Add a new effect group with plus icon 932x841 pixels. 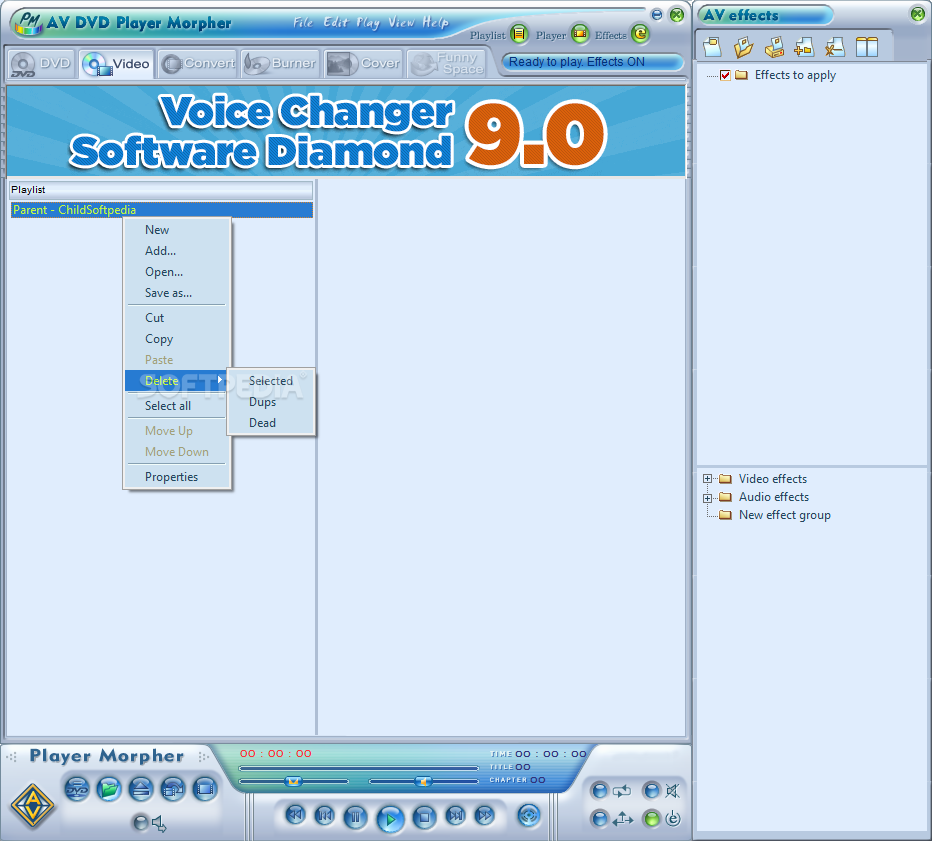click(x=804, y=46)
